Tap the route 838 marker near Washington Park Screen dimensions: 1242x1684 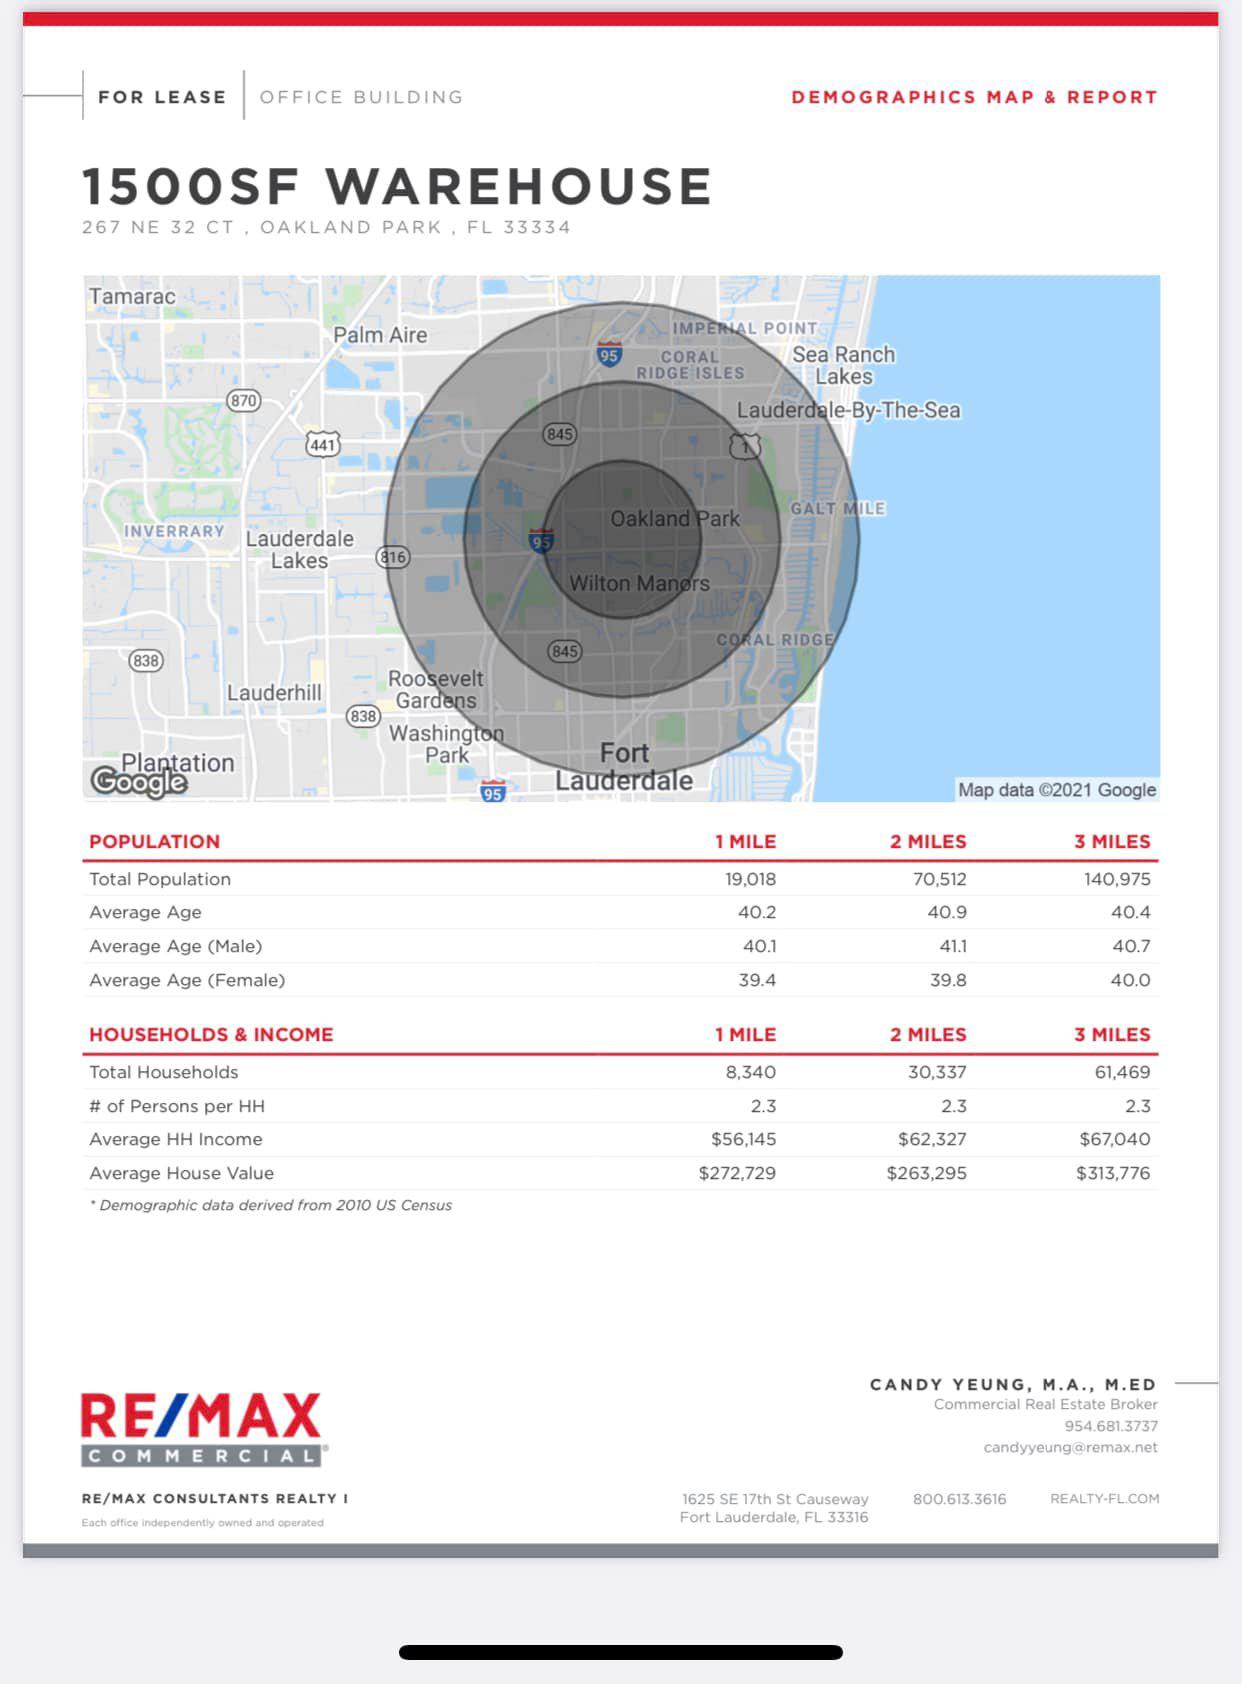pos(363,716)
